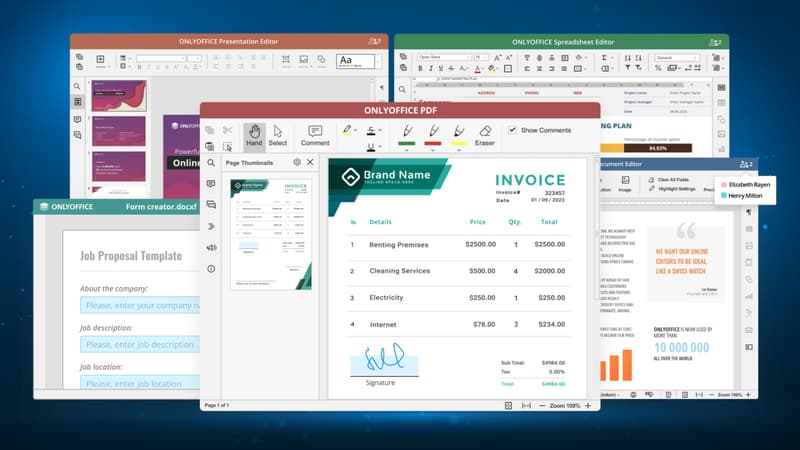Click job location field in Form creator
The width and height of the screenshot is (800, 450).
click(140, 383)
